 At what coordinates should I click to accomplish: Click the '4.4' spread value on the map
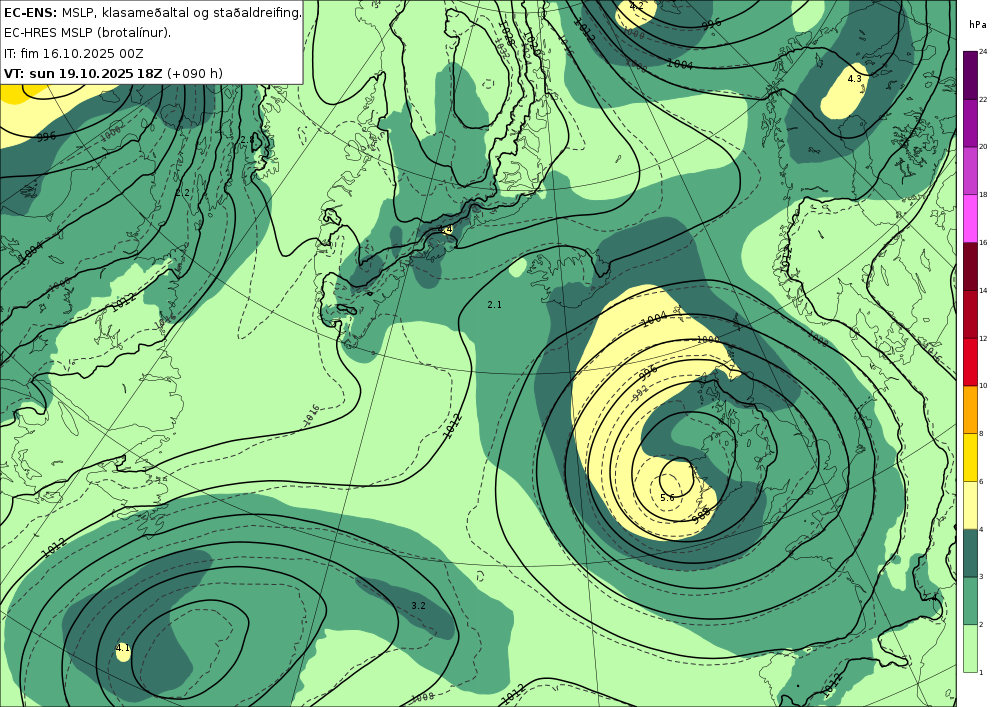point(445,229)
